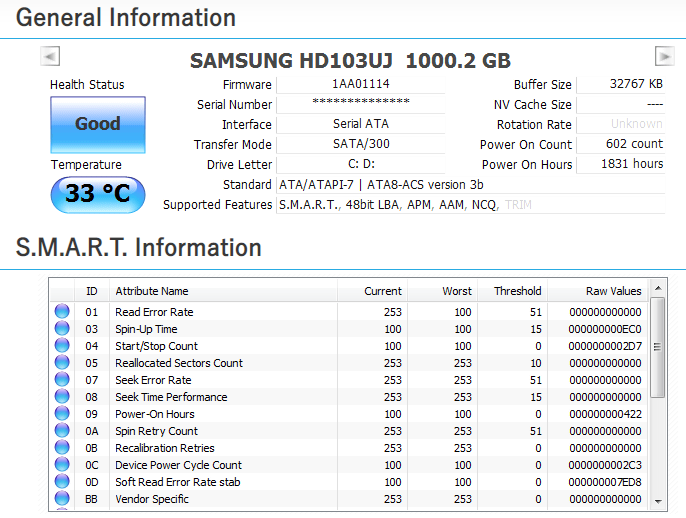Image resolution: width=686 pixels, height=518 pixels.
Task: Click the previous disk left arrow button
Action: pyautogui.click(x=51, y=57)
